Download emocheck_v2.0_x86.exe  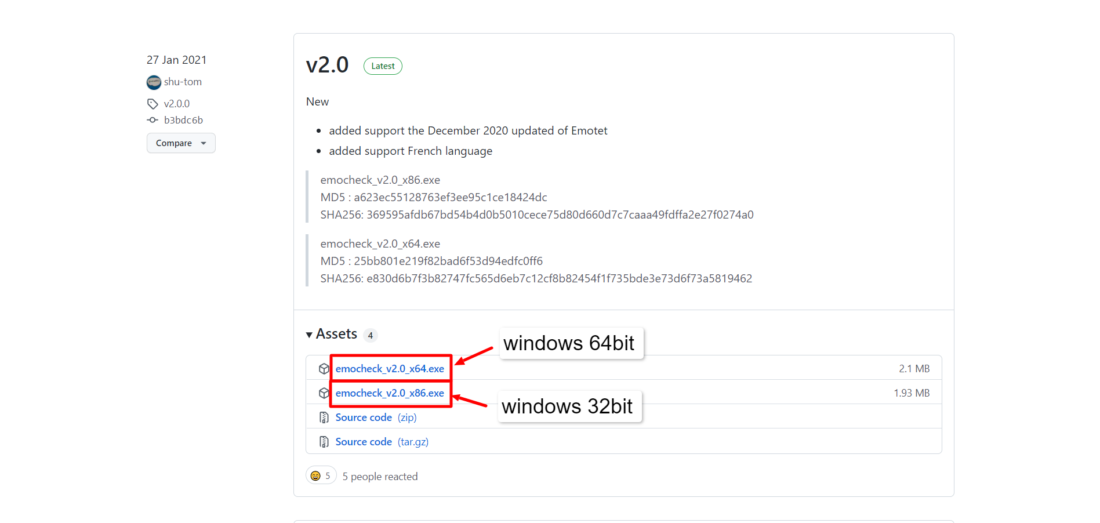coord(389,393)
